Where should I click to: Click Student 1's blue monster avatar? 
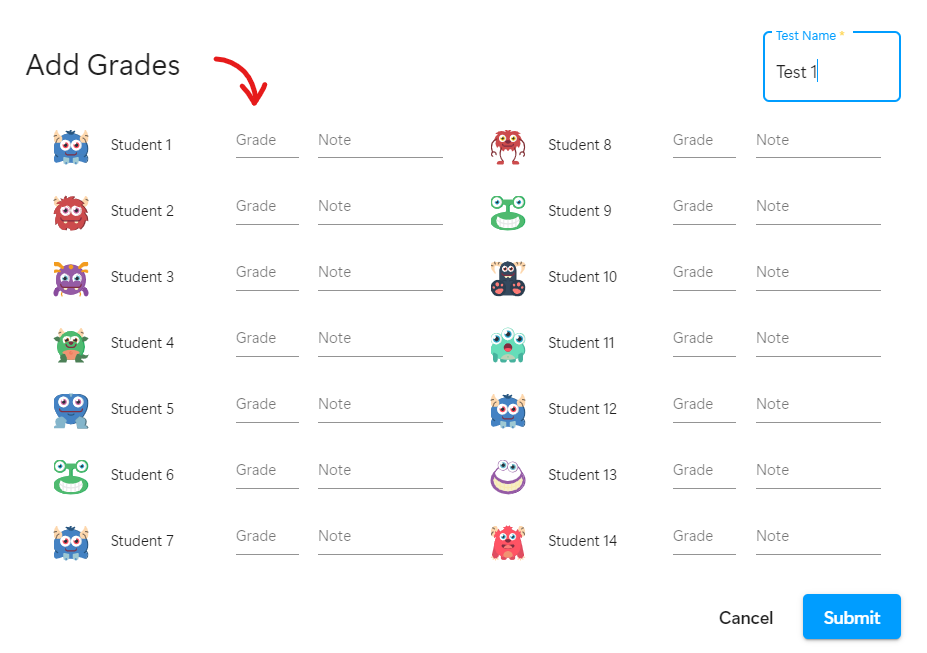tap(70, 145)
